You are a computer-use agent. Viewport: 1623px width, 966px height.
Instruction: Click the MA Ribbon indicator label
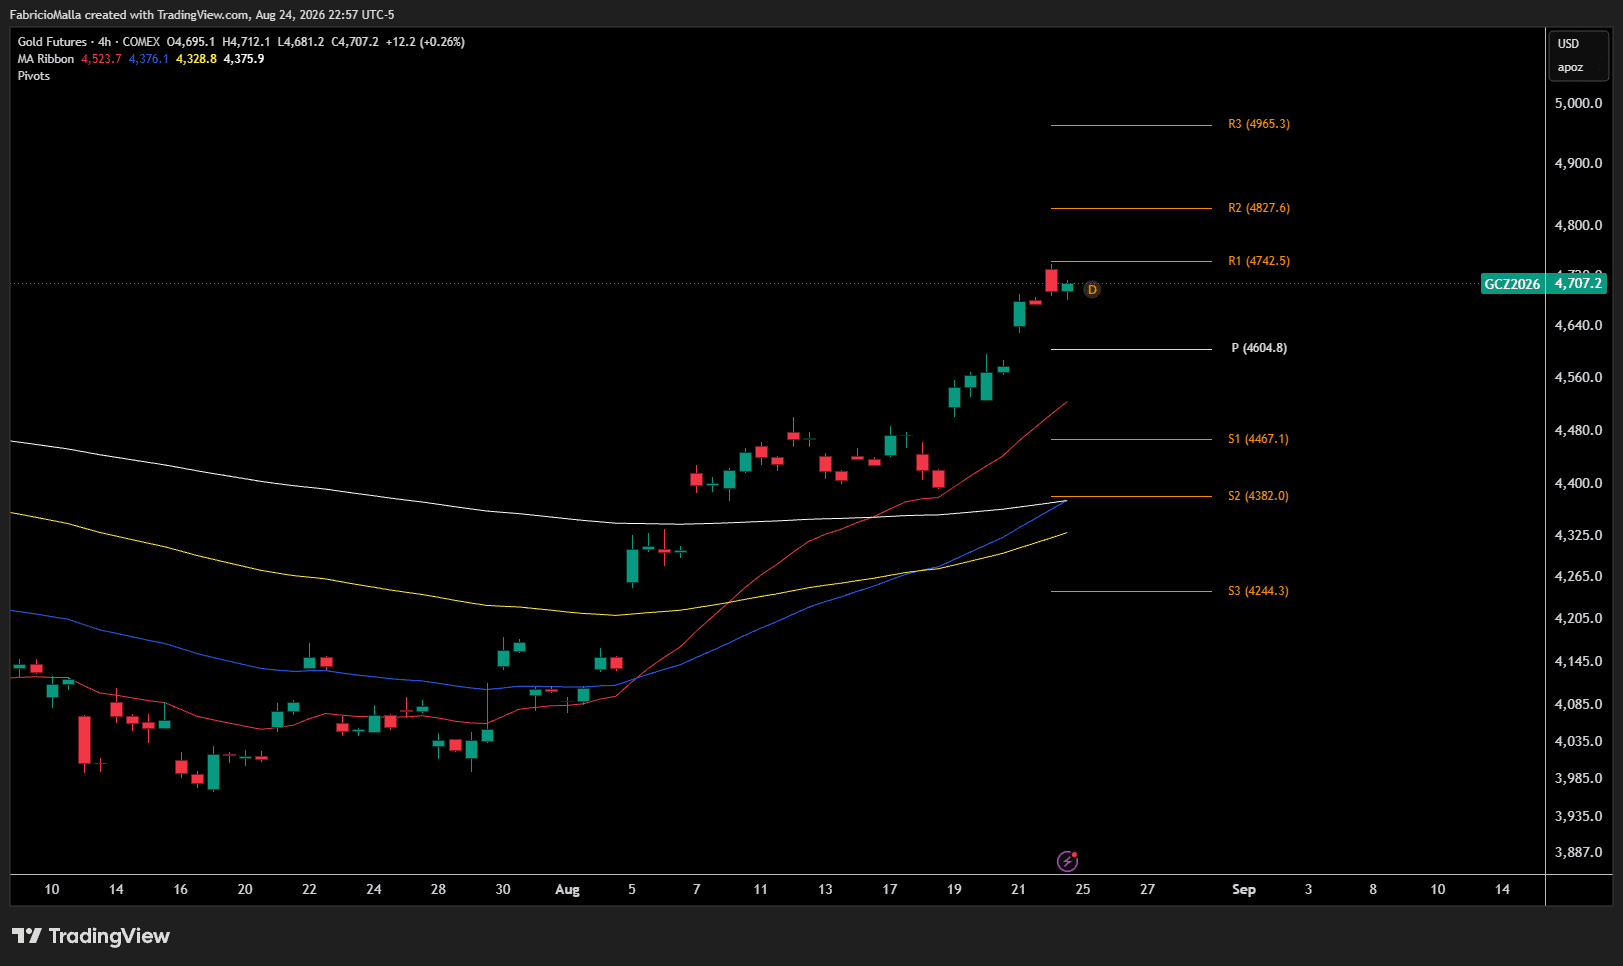coord(46,59)
